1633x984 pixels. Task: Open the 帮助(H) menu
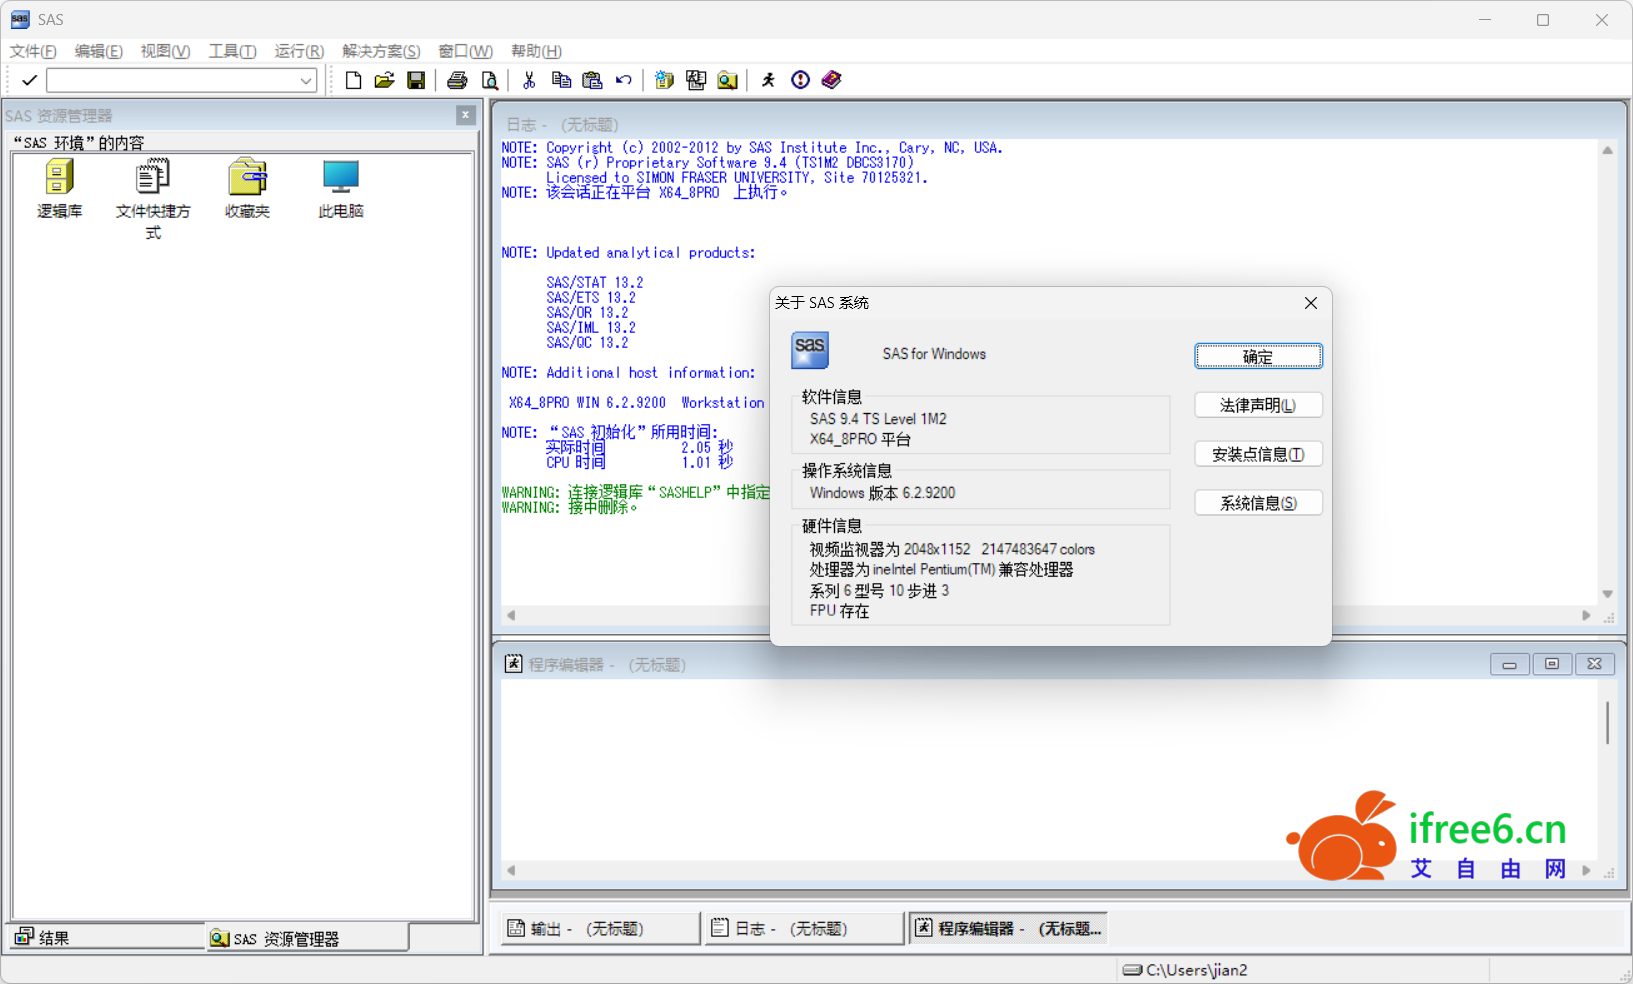[x=535, y=51]
